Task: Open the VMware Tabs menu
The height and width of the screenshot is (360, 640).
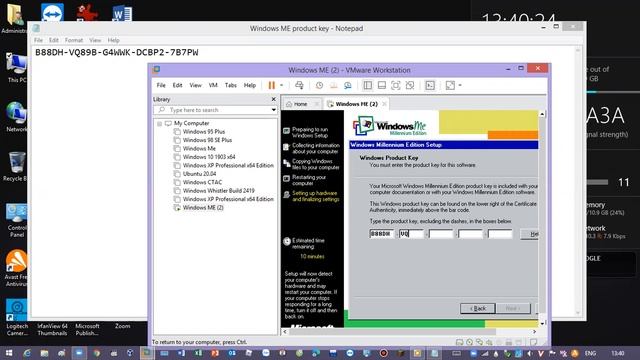Action: click(231, 85)
